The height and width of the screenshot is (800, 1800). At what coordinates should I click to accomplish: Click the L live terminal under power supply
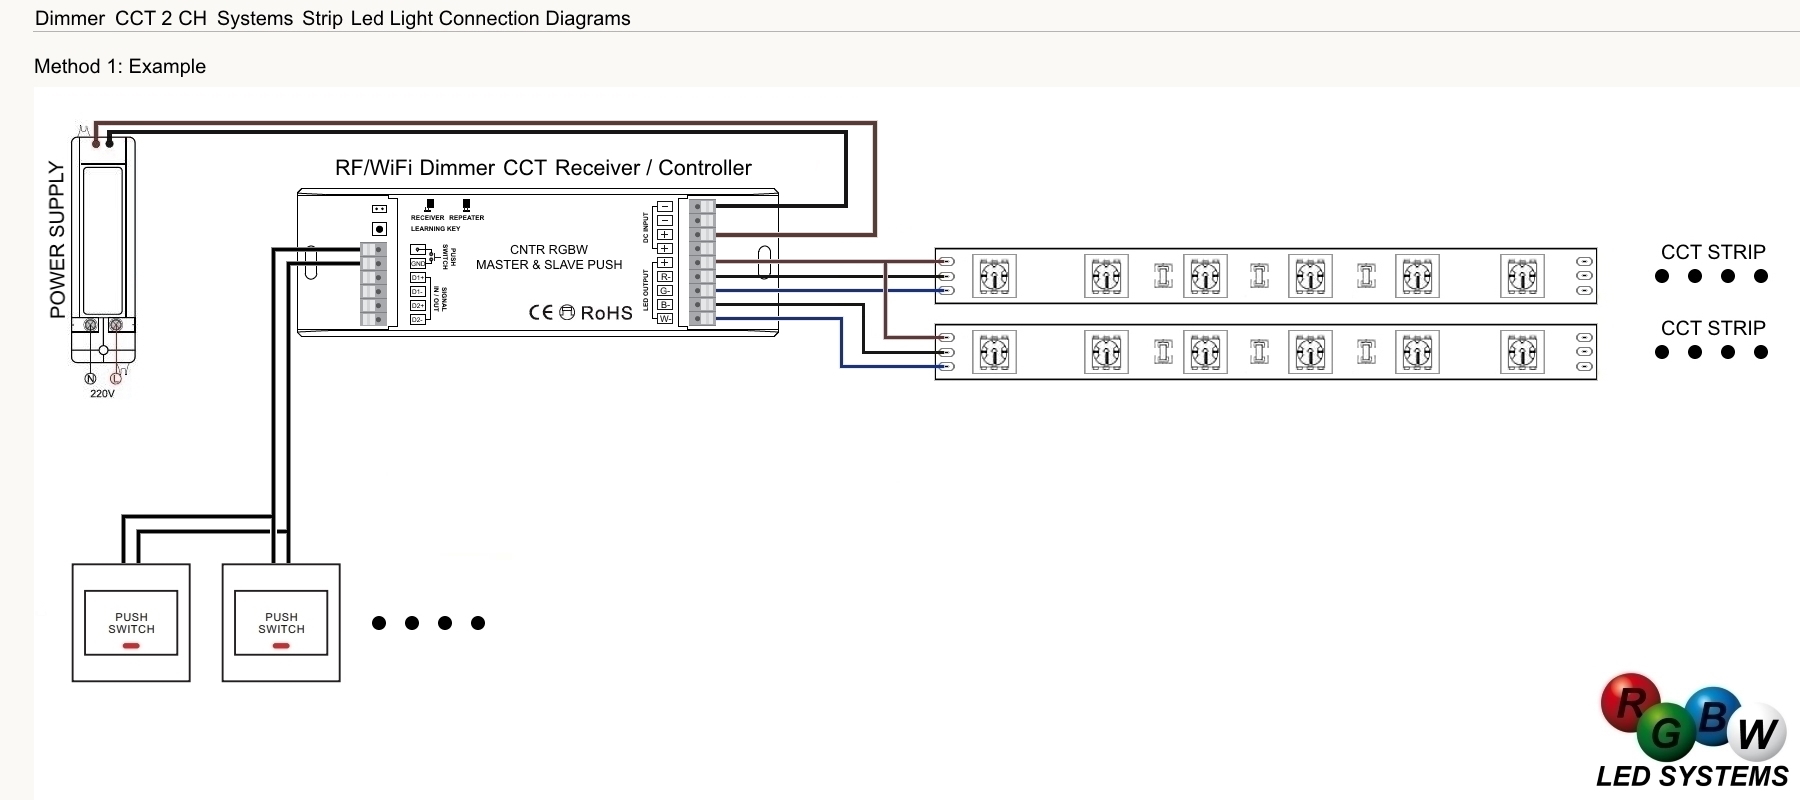point(116,378)
